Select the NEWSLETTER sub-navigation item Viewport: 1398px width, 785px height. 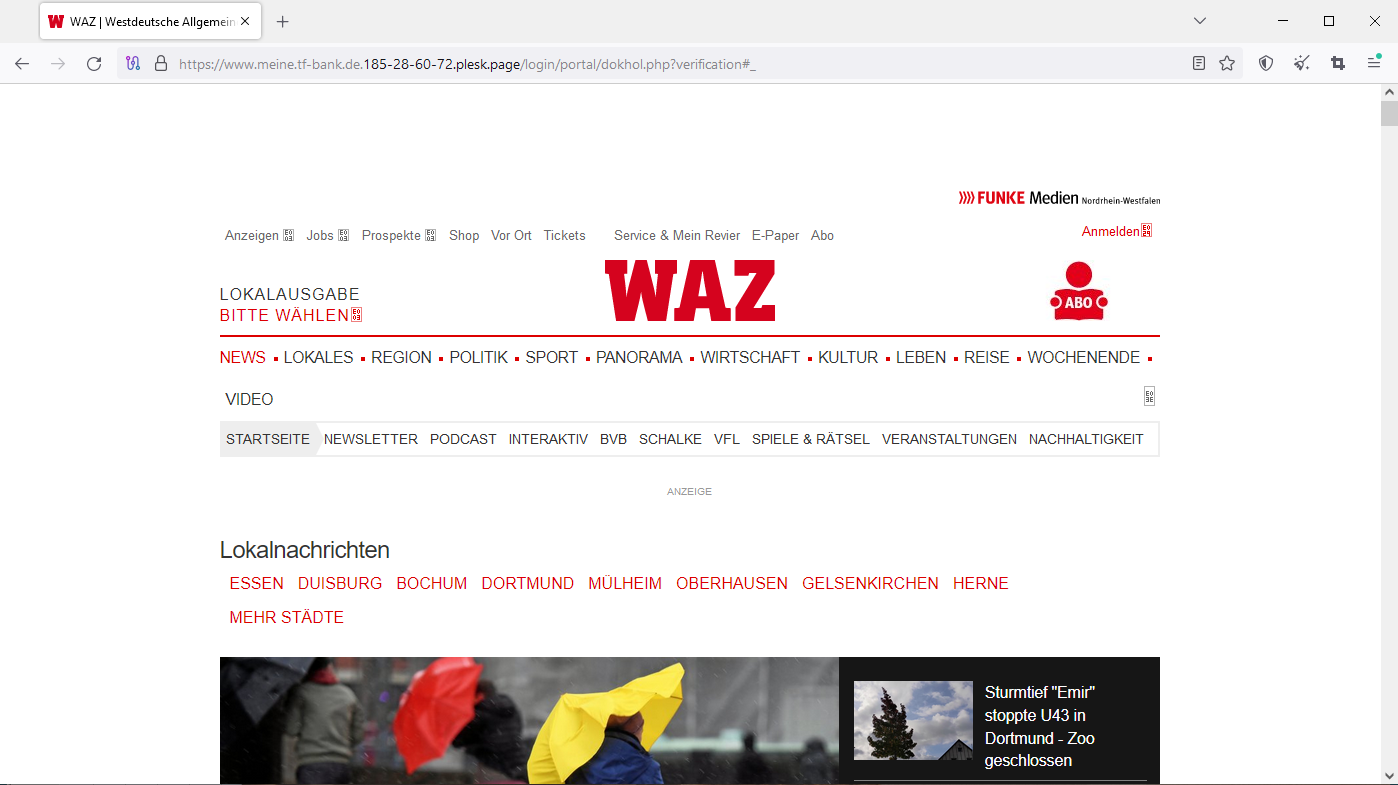click(370, 439)
